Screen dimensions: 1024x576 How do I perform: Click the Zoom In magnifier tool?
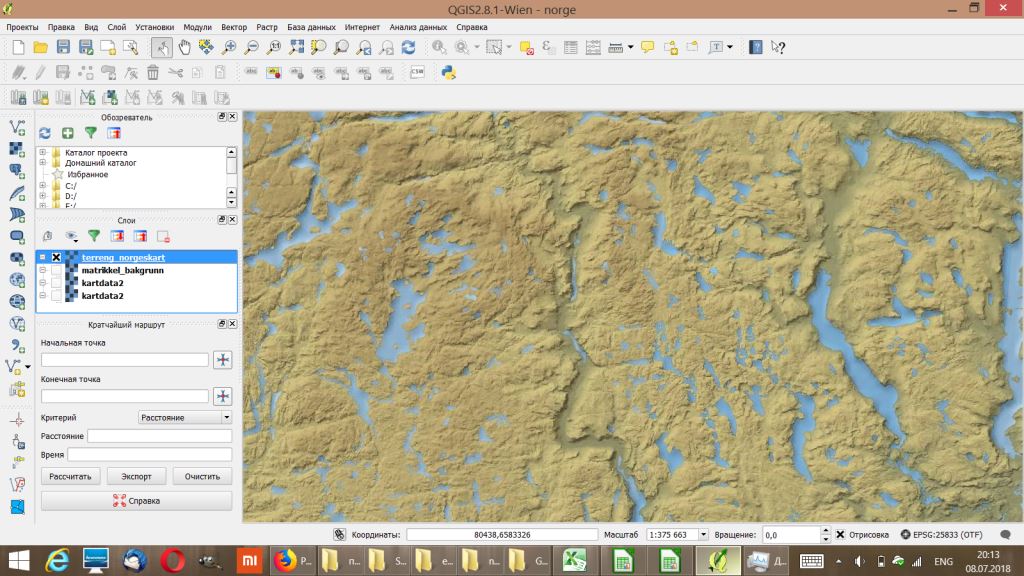[230, 47]
